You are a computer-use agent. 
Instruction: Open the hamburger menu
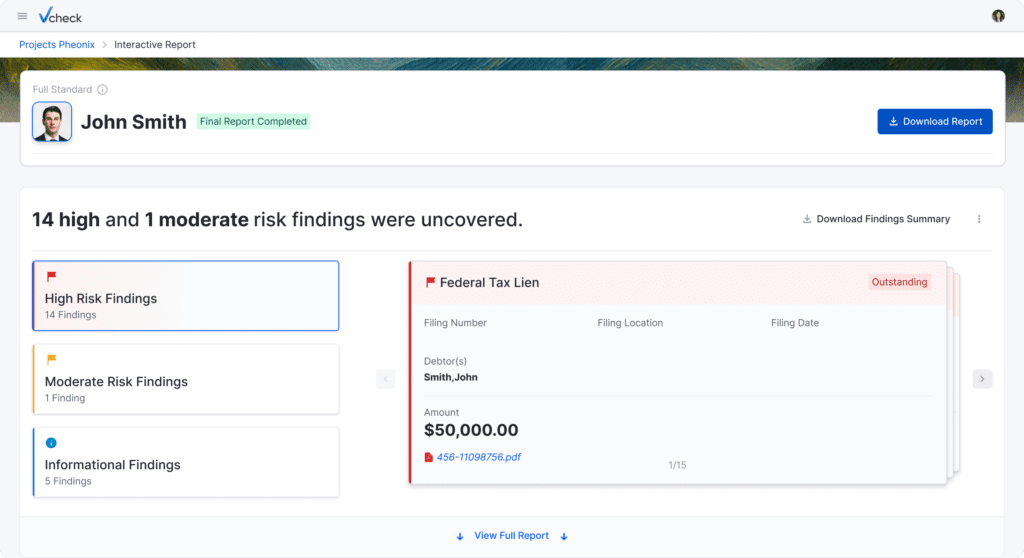[x=22, y=16]
